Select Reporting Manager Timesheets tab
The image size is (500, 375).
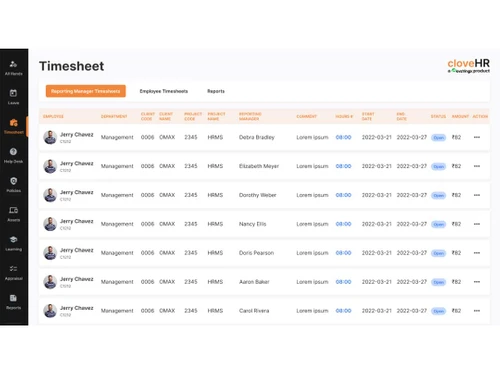[x=86, y=91]
